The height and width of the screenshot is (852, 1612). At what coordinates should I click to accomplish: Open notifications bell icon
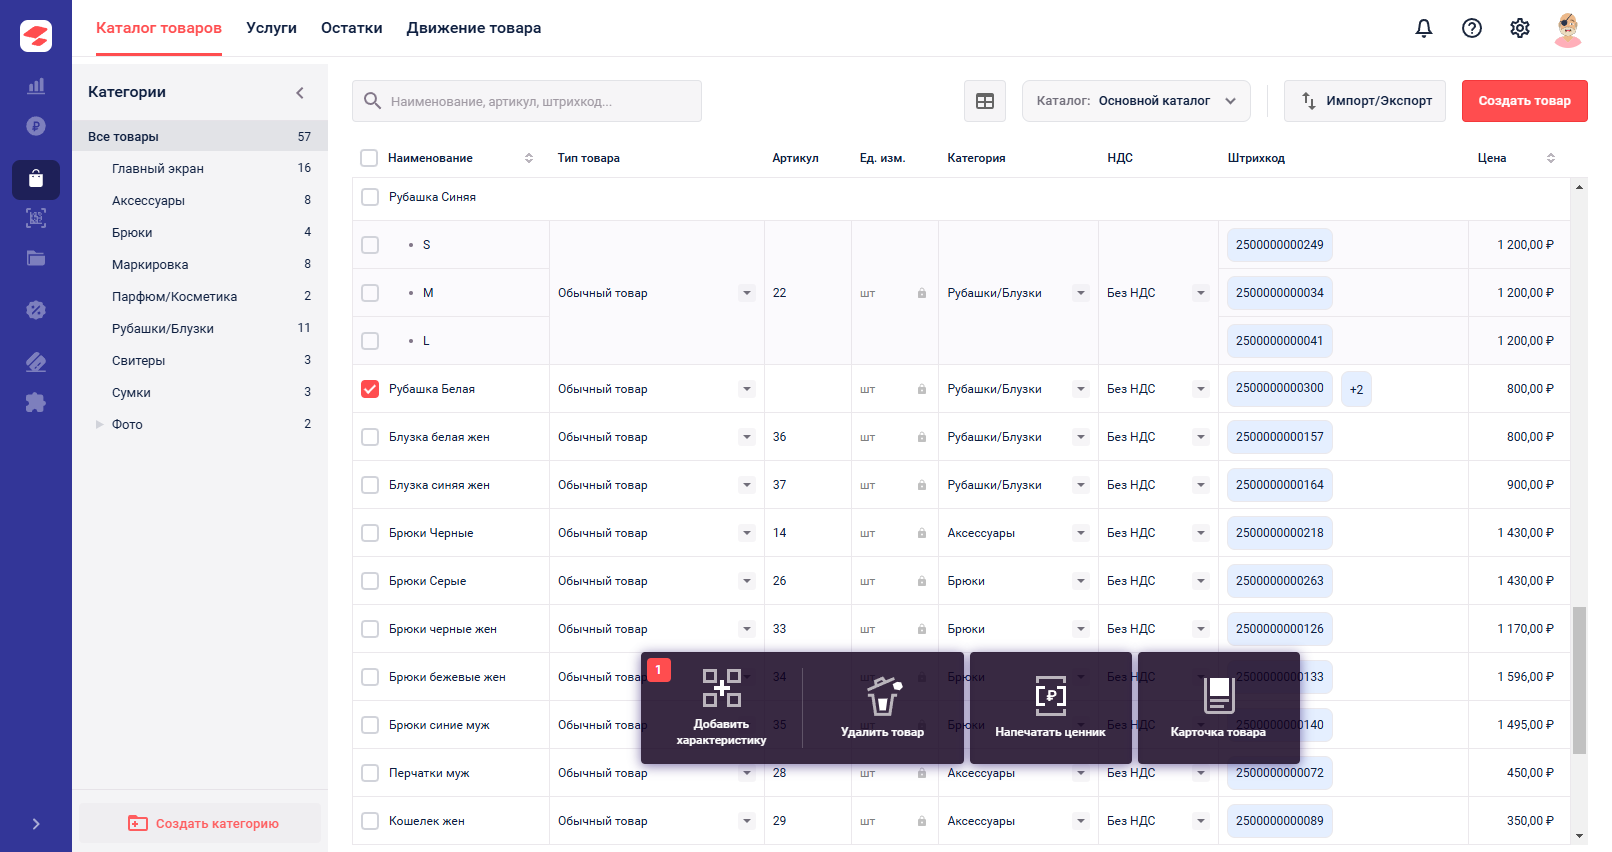click(1424, 28)
